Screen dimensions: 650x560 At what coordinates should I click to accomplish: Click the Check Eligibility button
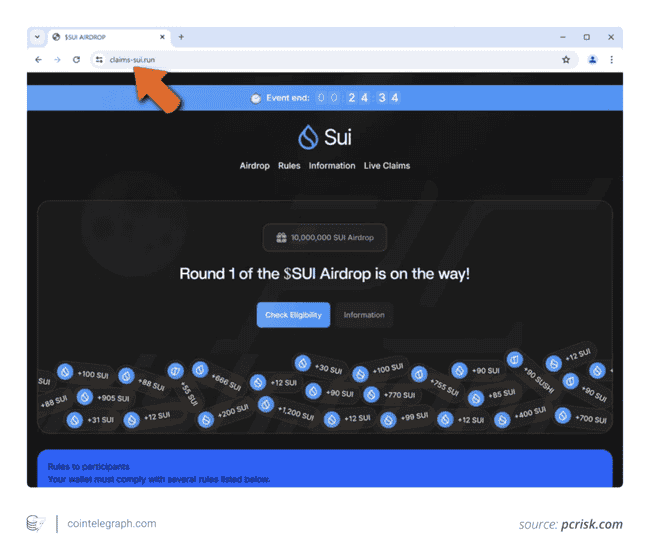point(293,315)
